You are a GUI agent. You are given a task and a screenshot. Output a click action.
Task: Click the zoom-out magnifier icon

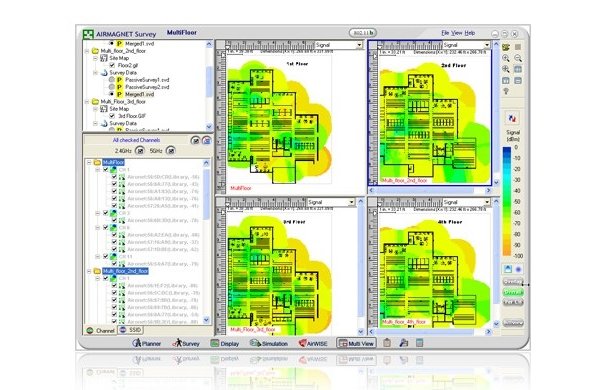coord(518,58)
